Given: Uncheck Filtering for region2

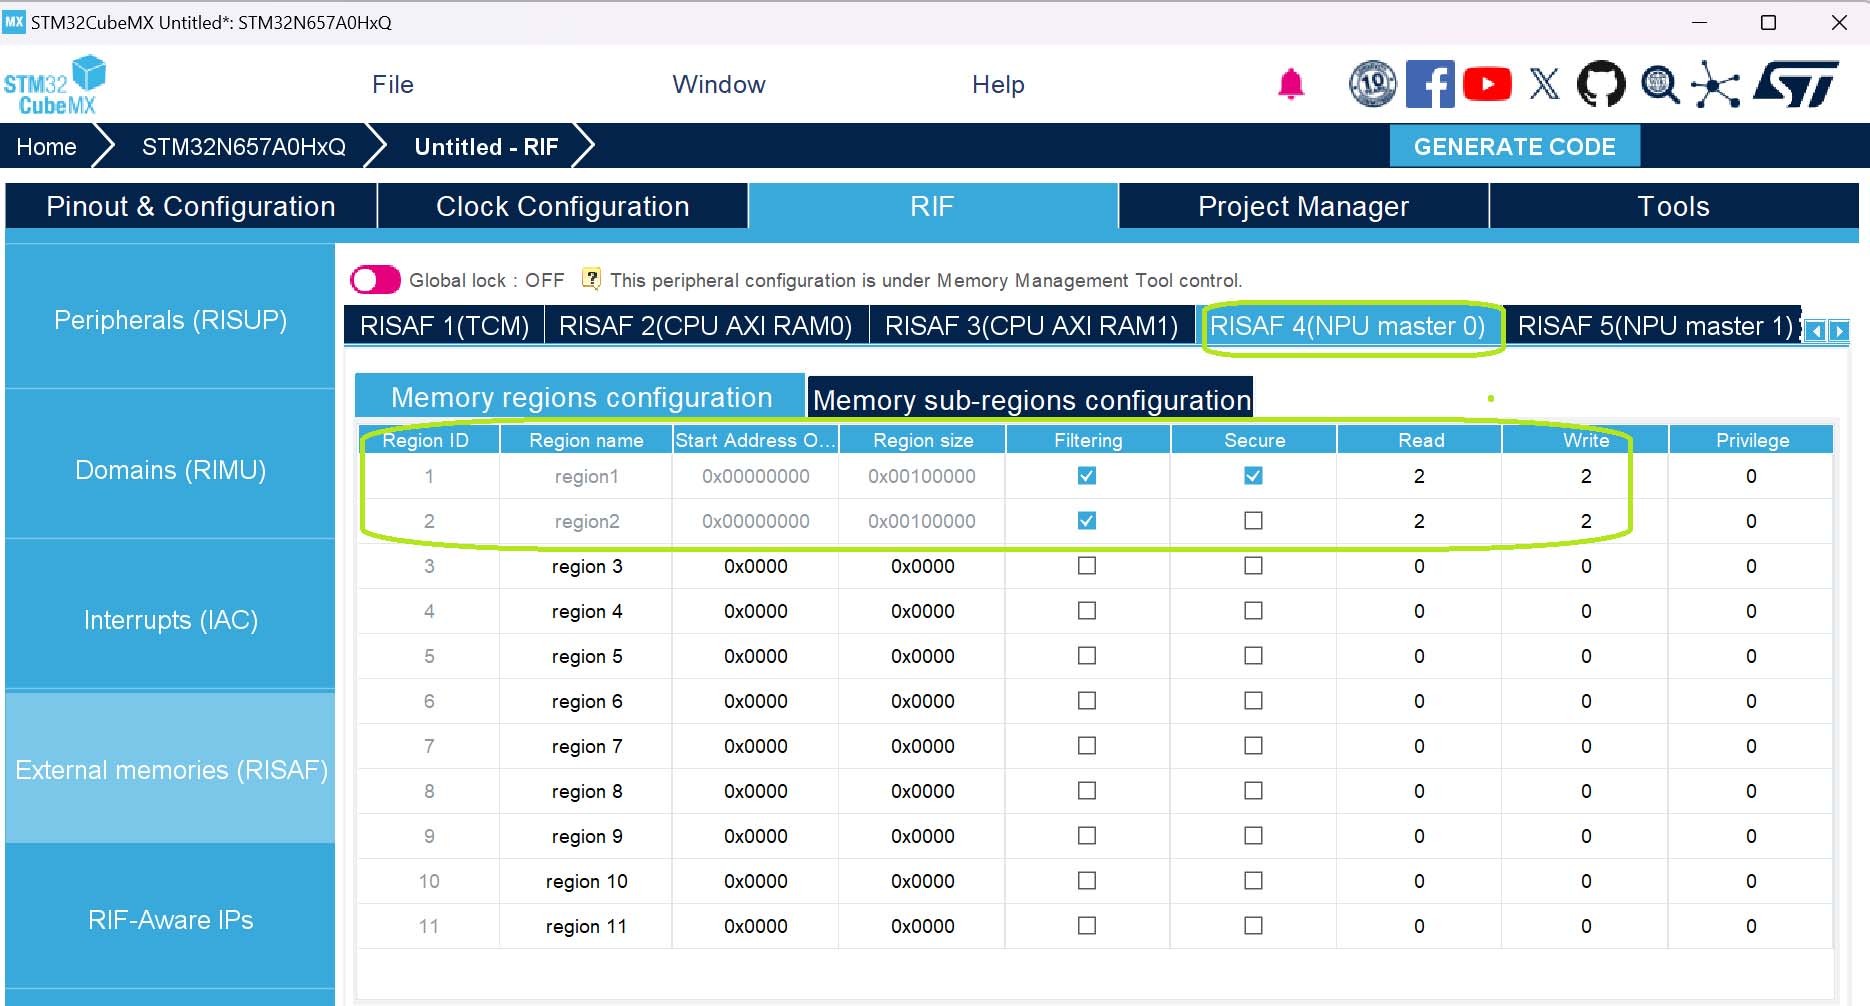Looking at the screenshot, I should point(1087,521).
